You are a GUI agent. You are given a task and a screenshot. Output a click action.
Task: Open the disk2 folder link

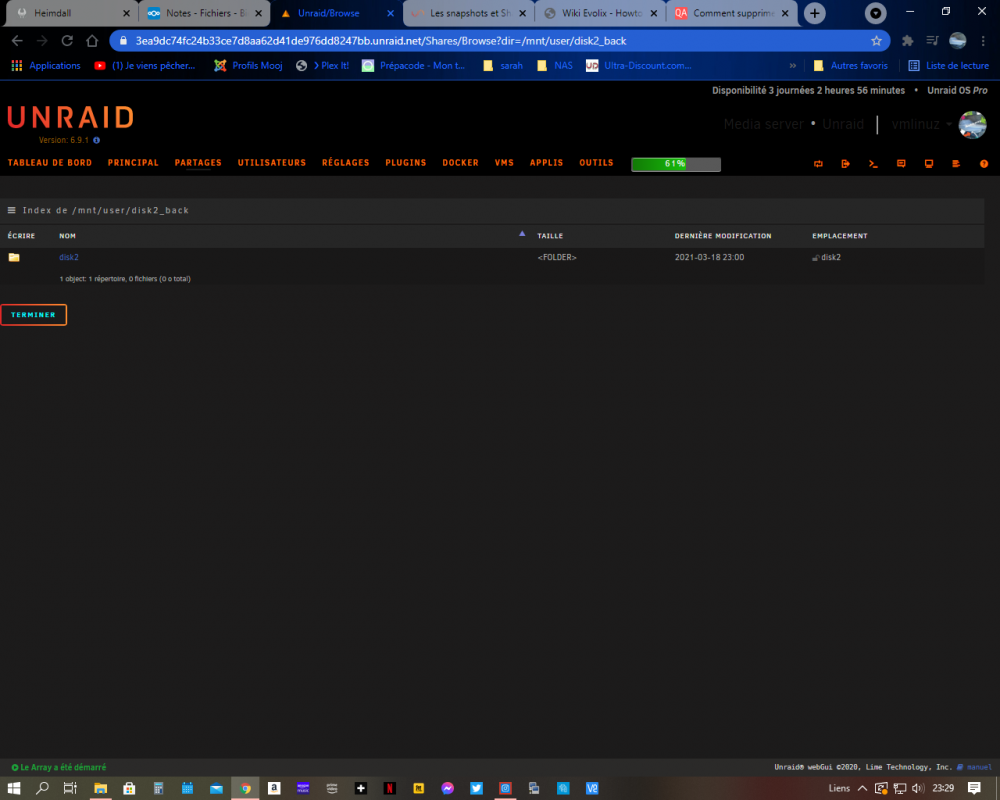(x=69, y=257)
